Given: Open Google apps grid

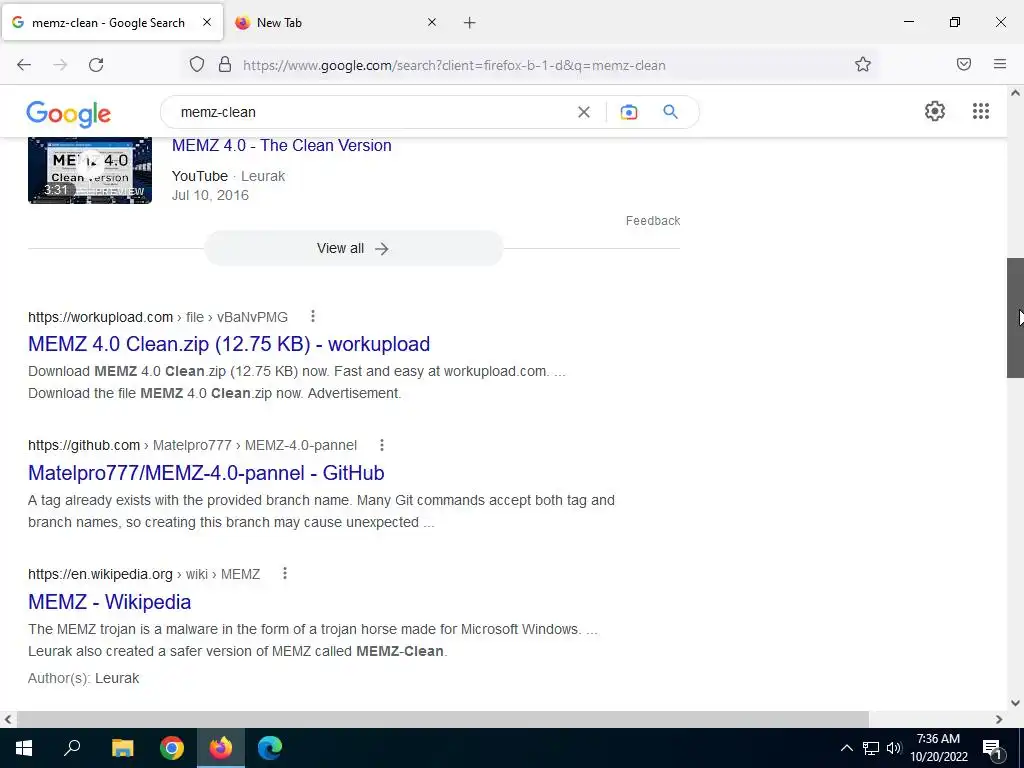Looking at the screenshot, I should [980, 111].
